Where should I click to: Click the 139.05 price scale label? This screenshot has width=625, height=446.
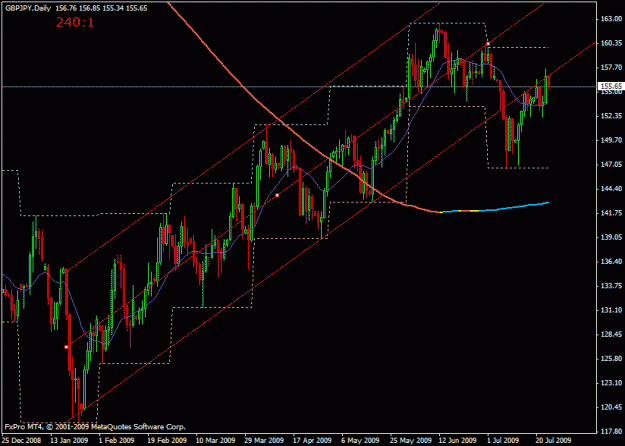click(x=611, y=237)
